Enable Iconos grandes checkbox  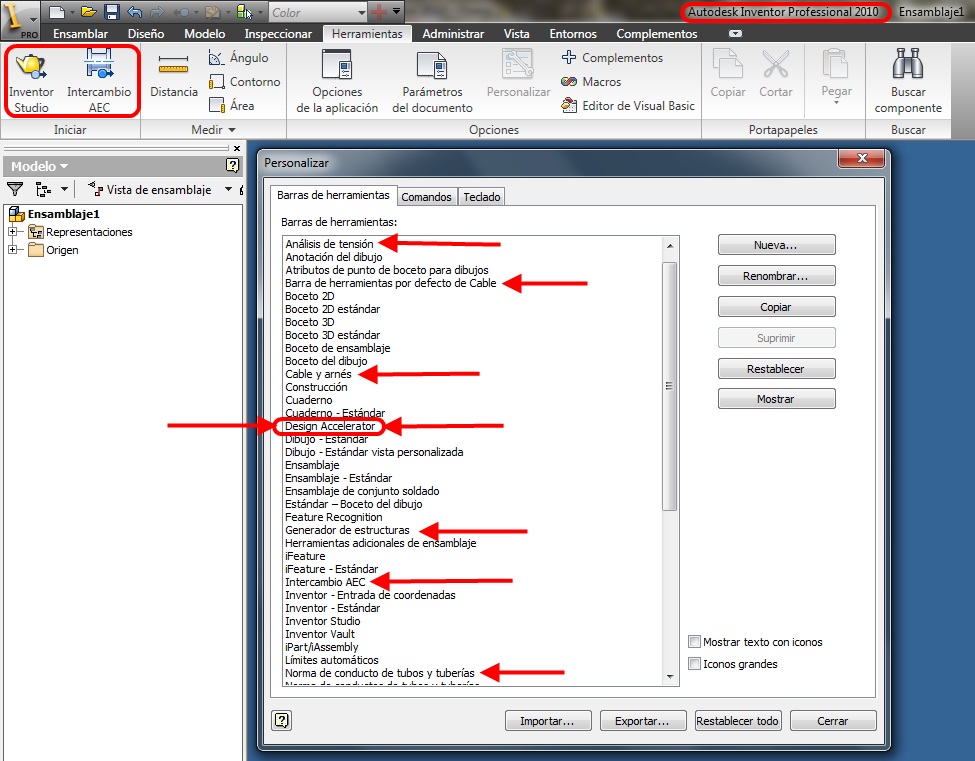(x=695, y=663)
